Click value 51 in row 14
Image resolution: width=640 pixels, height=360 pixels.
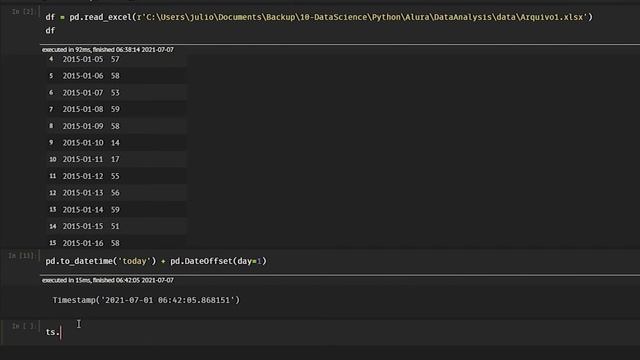[x=115, y=226]
